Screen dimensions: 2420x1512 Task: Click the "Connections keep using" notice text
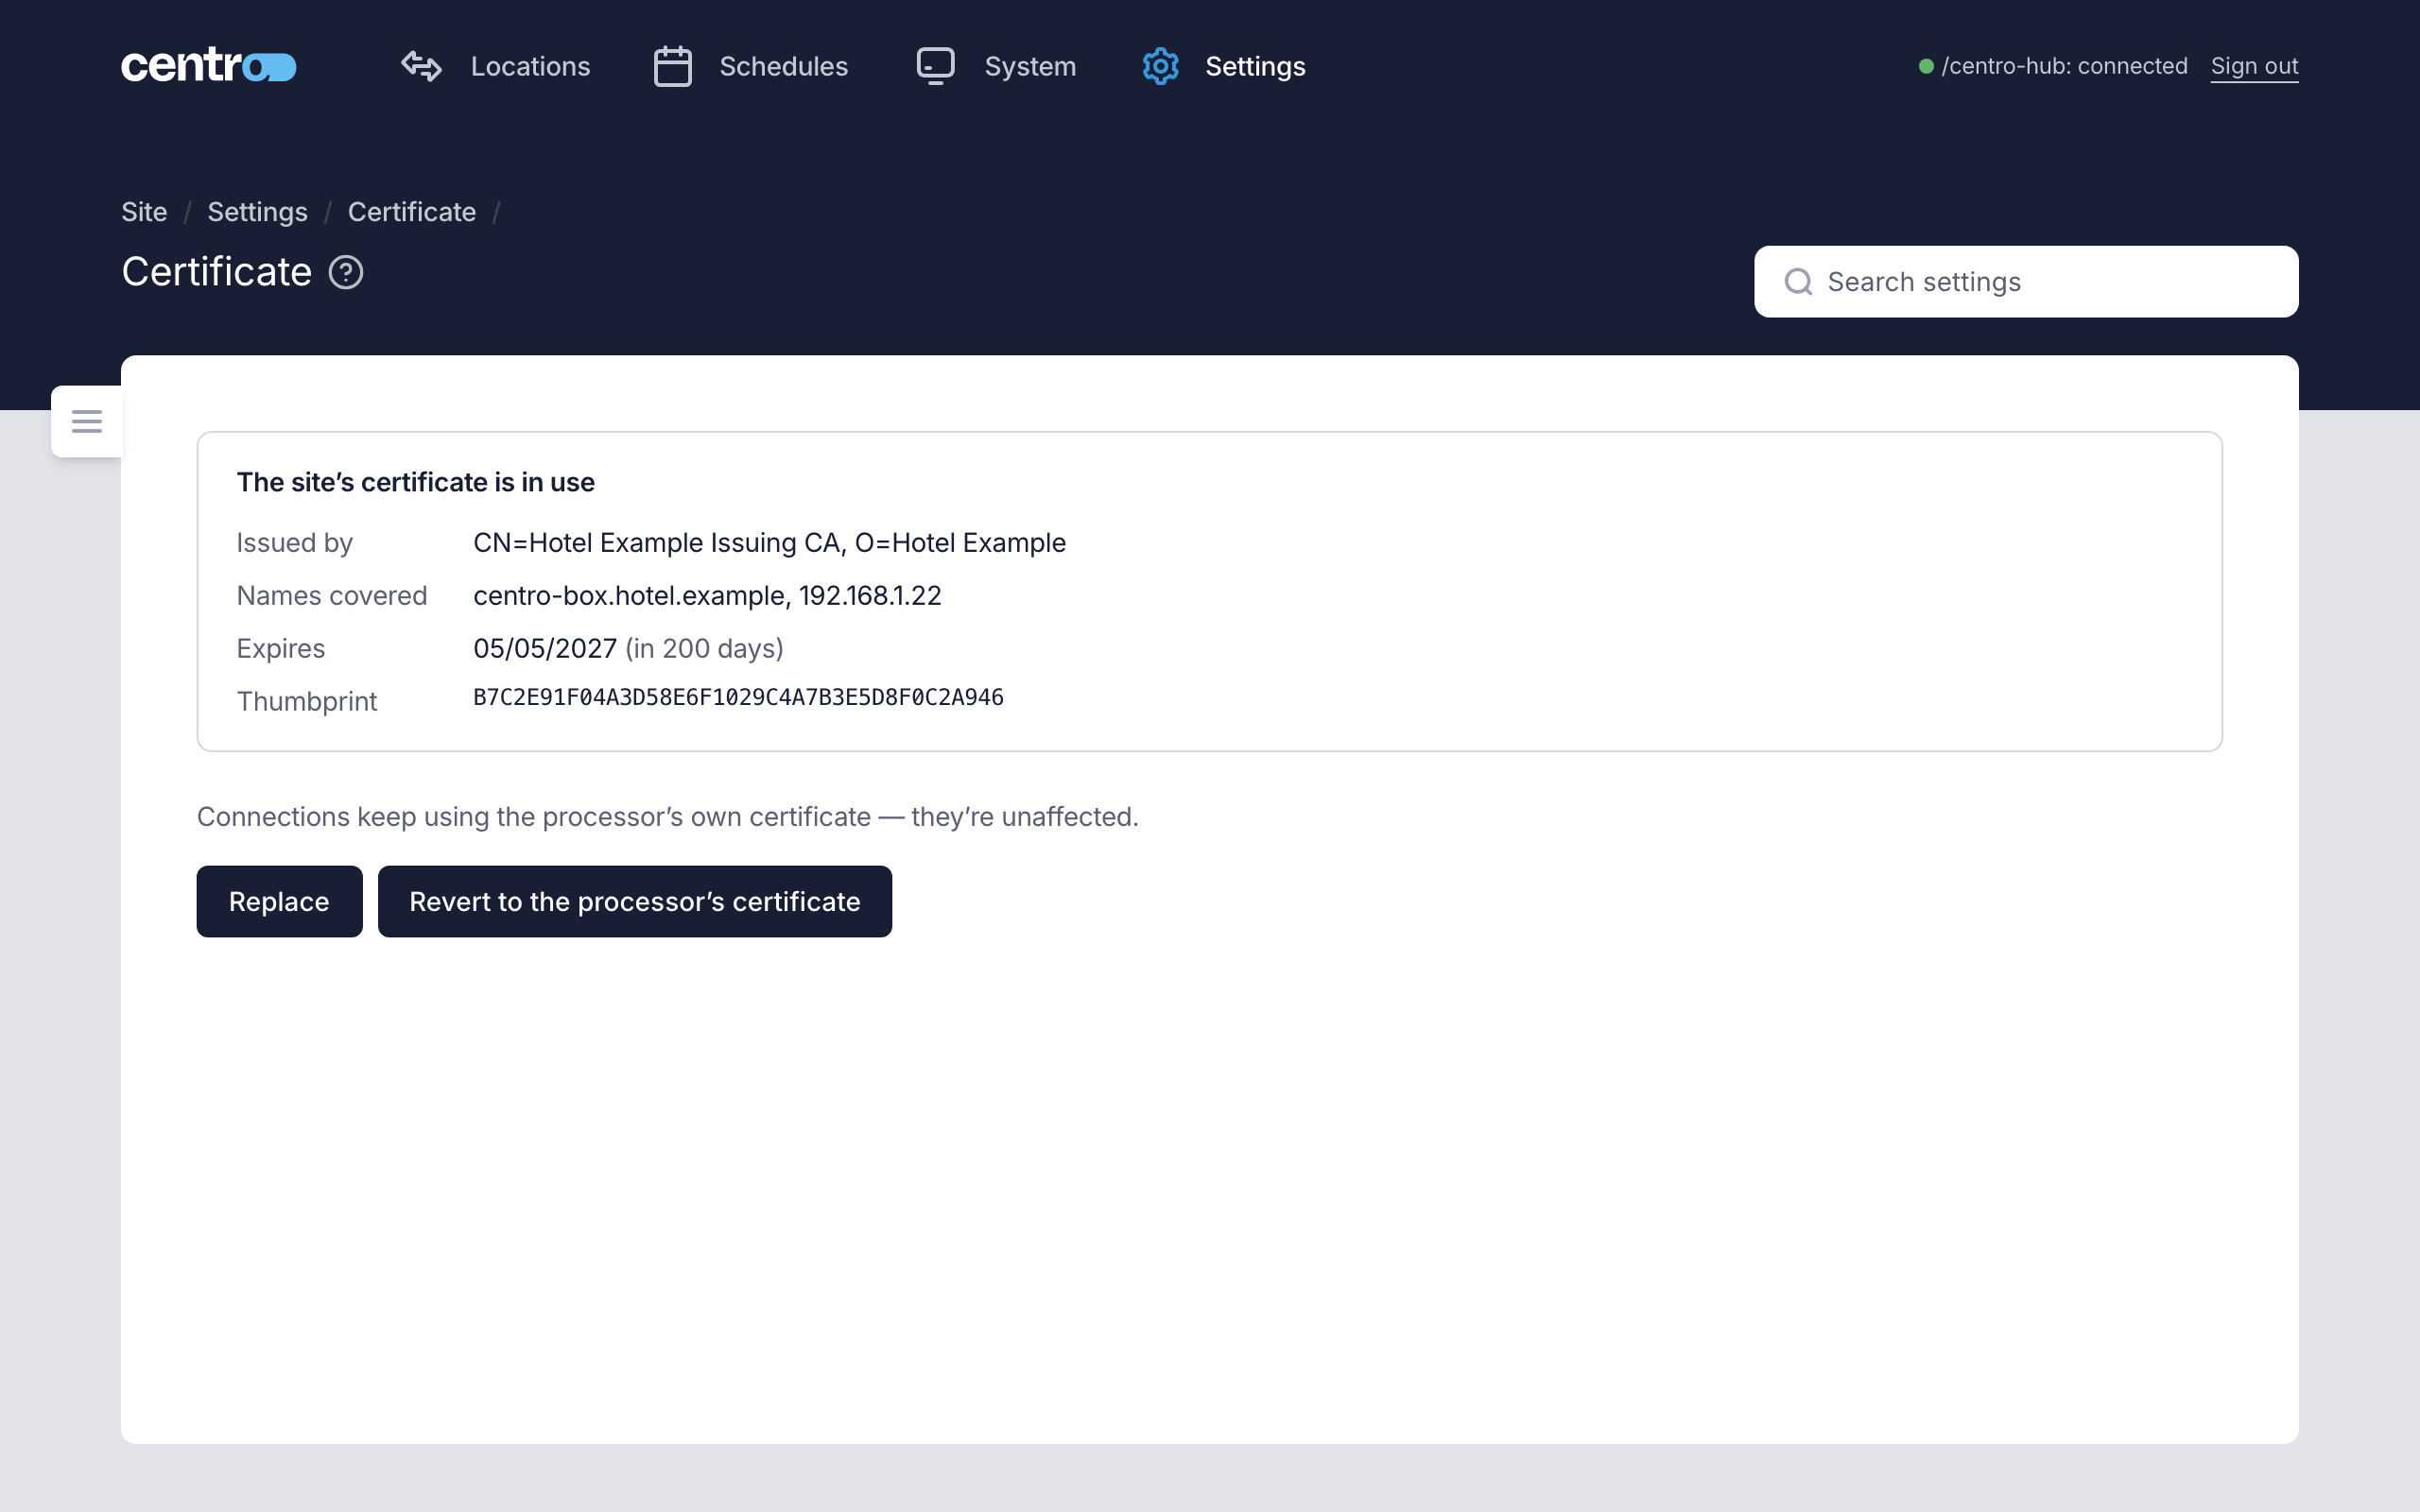tap(667, 817)
